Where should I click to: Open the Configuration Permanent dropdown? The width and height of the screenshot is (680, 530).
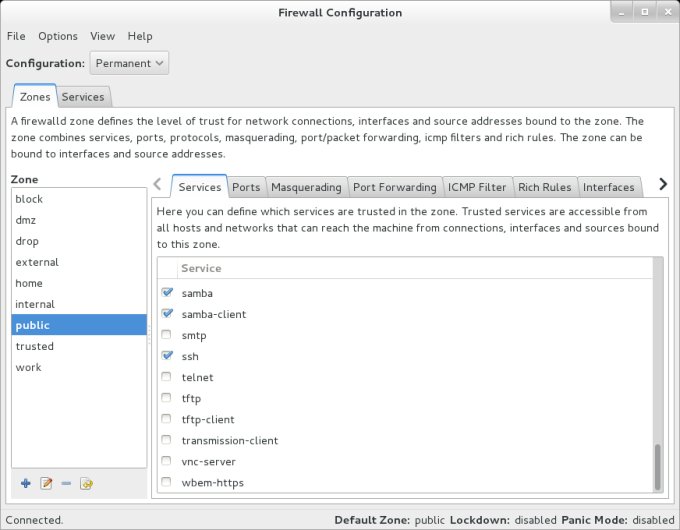pyautogui.click(x=129, y=63)
